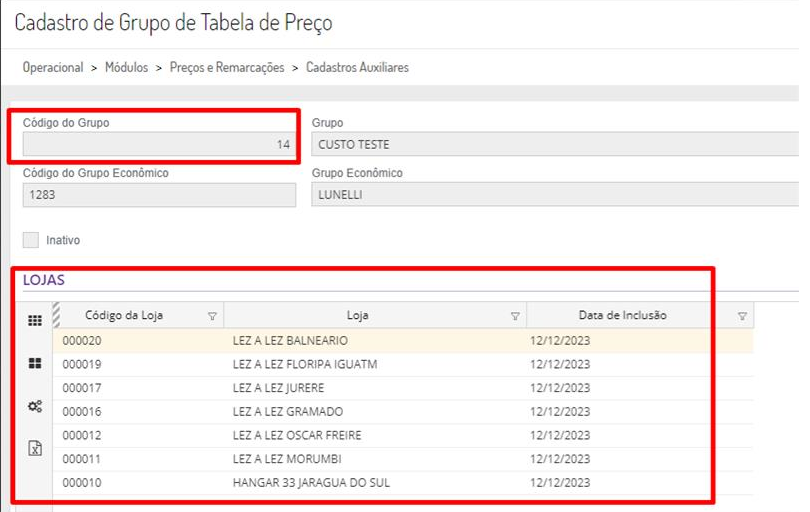
Task: Click the four-tile layout icon
Action: pyautogui.click(x=34, y=364)
